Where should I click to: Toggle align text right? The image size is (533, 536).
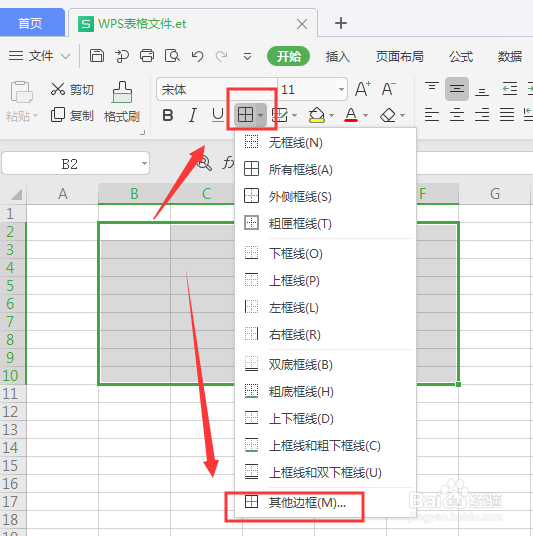pyautogui.click(x=482, y=115)
